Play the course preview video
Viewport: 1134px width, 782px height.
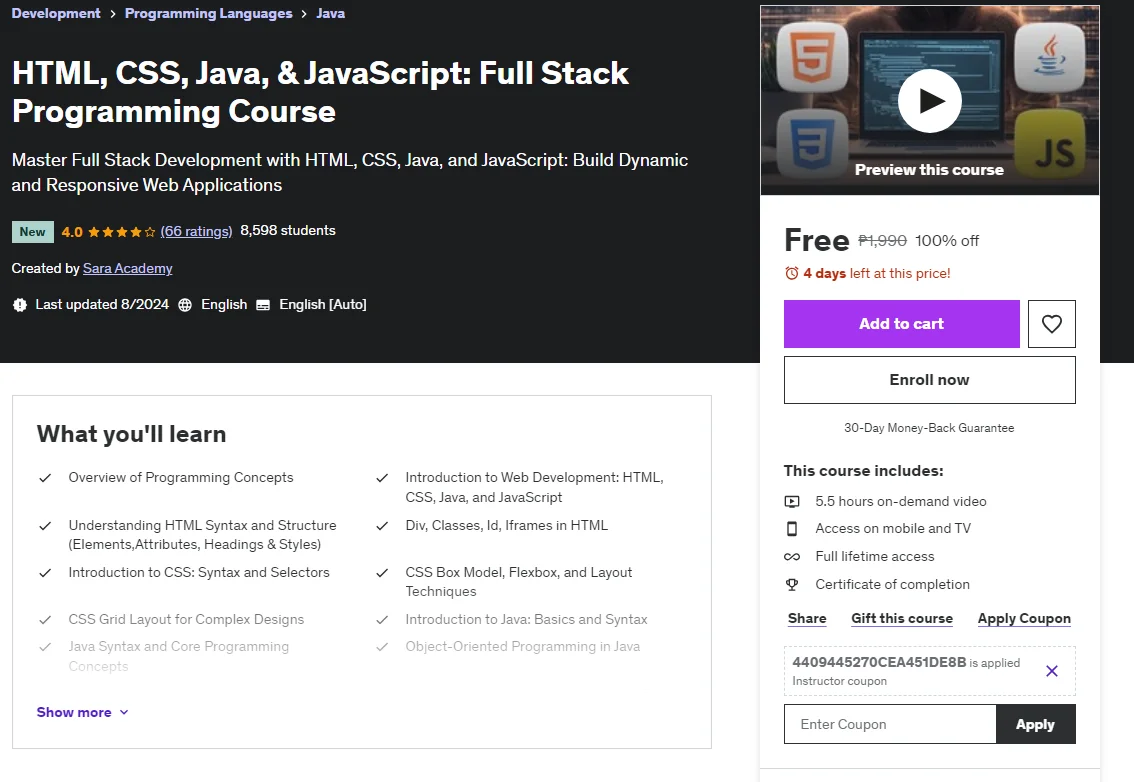coord(929,101)
